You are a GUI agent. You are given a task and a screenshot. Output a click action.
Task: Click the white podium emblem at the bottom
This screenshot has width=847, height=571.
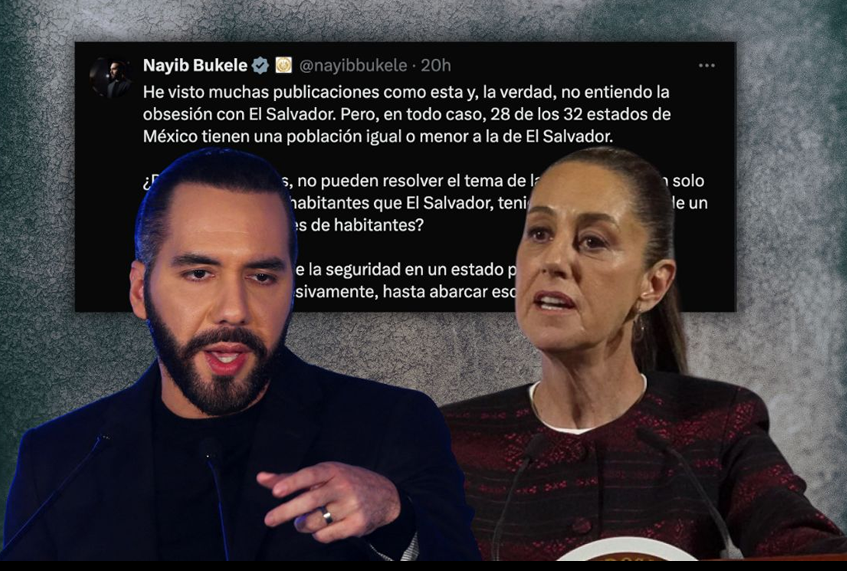(x=627, y=550)
